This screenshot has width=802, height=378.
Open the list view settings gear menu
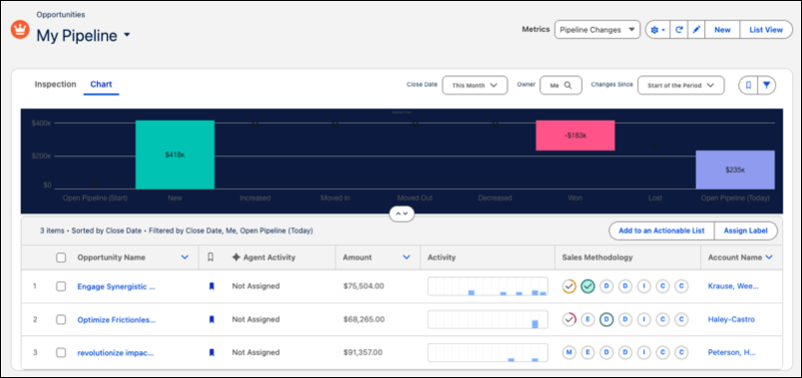[657, 30]
